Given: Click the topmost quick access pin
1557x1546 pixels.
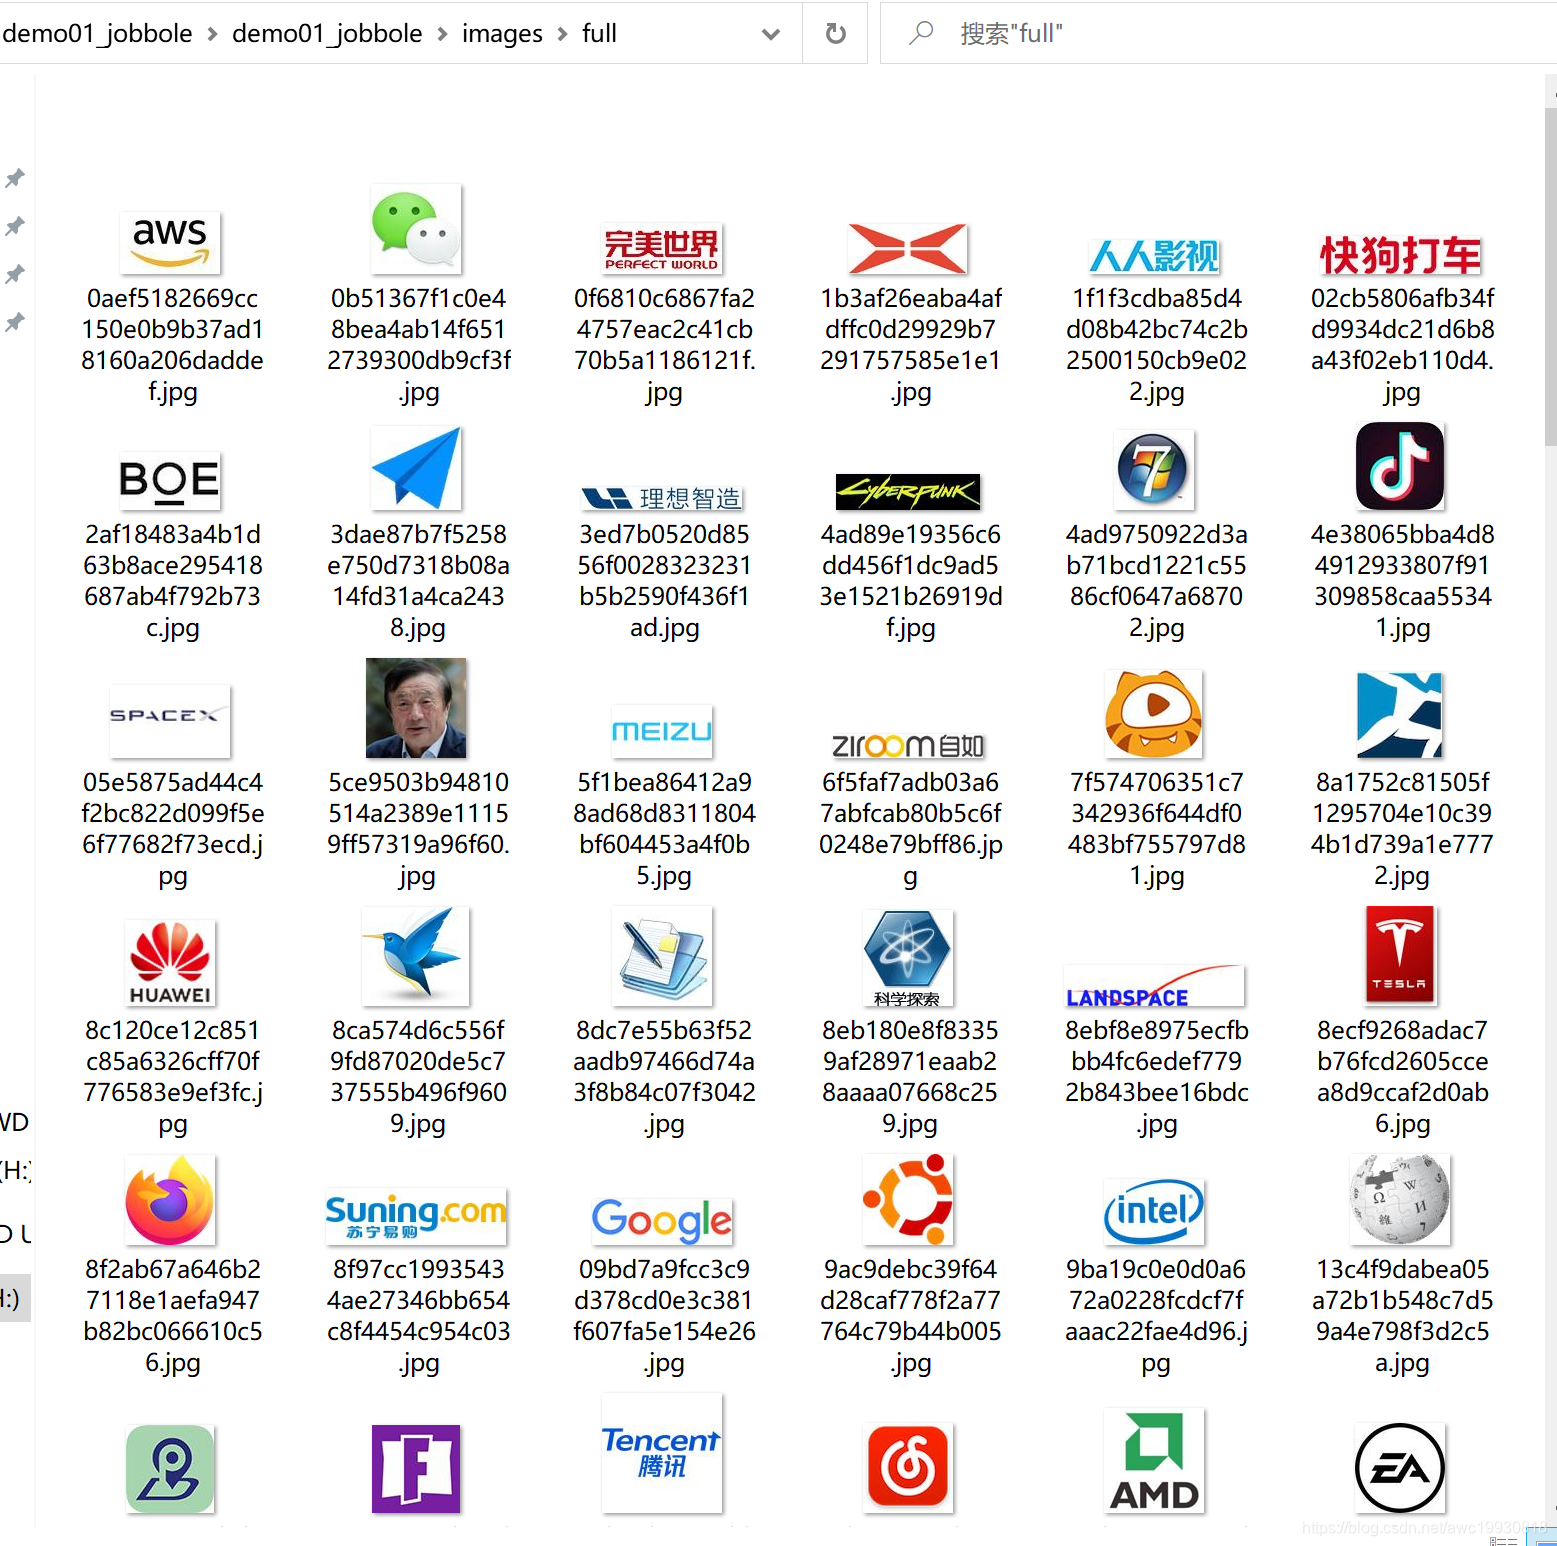Looking at the screenshot, I should (x=14, y=178).
